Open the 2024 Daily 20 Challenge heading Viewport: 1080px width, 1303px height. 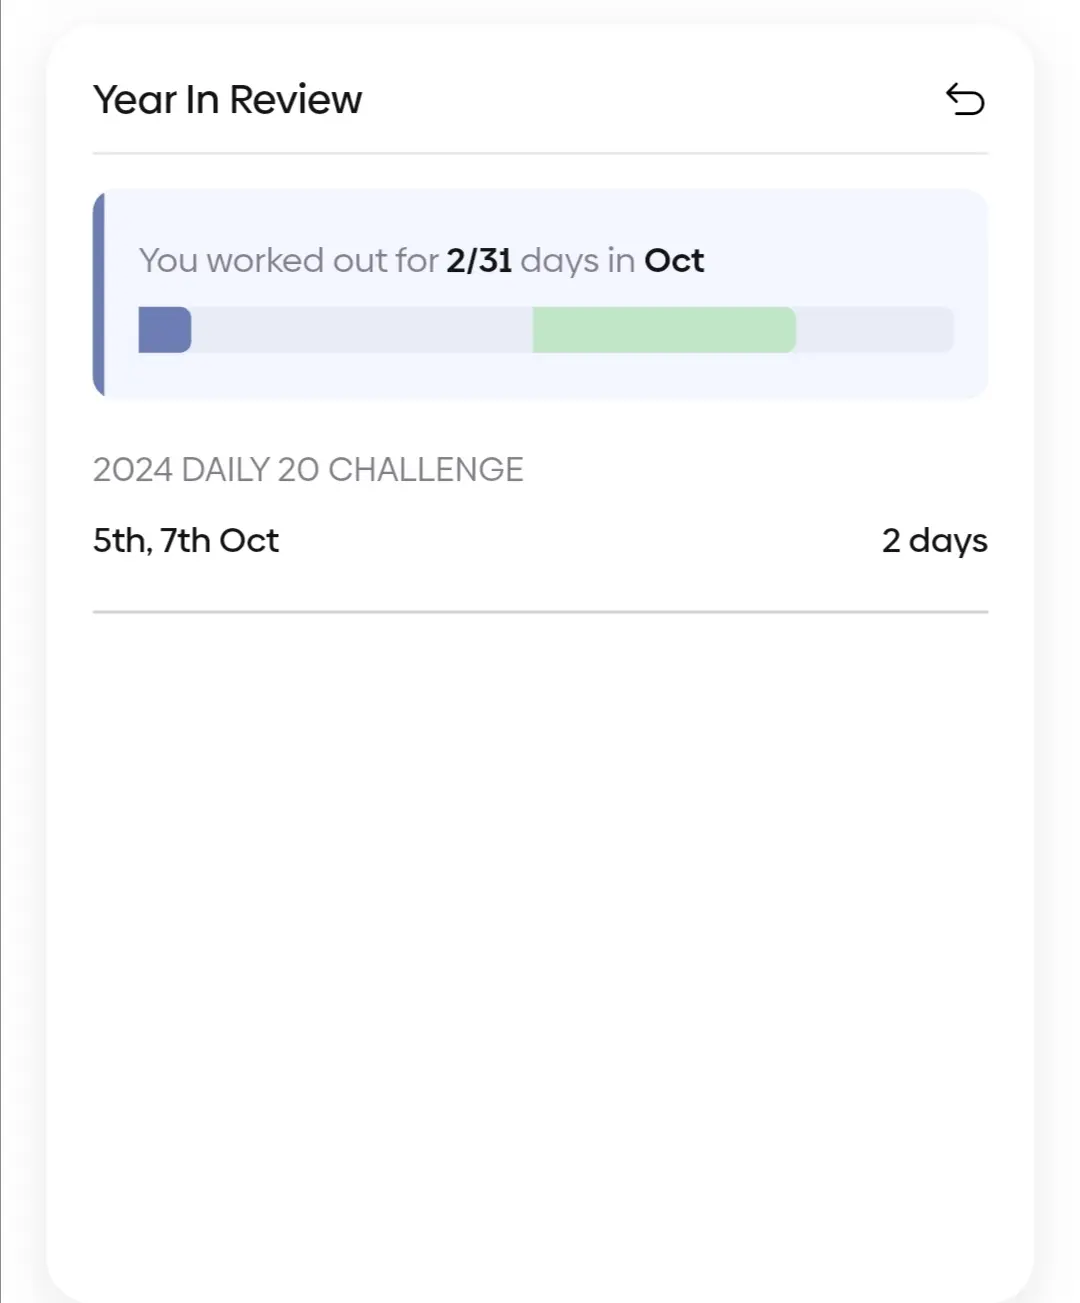click(x=308, y=470)
